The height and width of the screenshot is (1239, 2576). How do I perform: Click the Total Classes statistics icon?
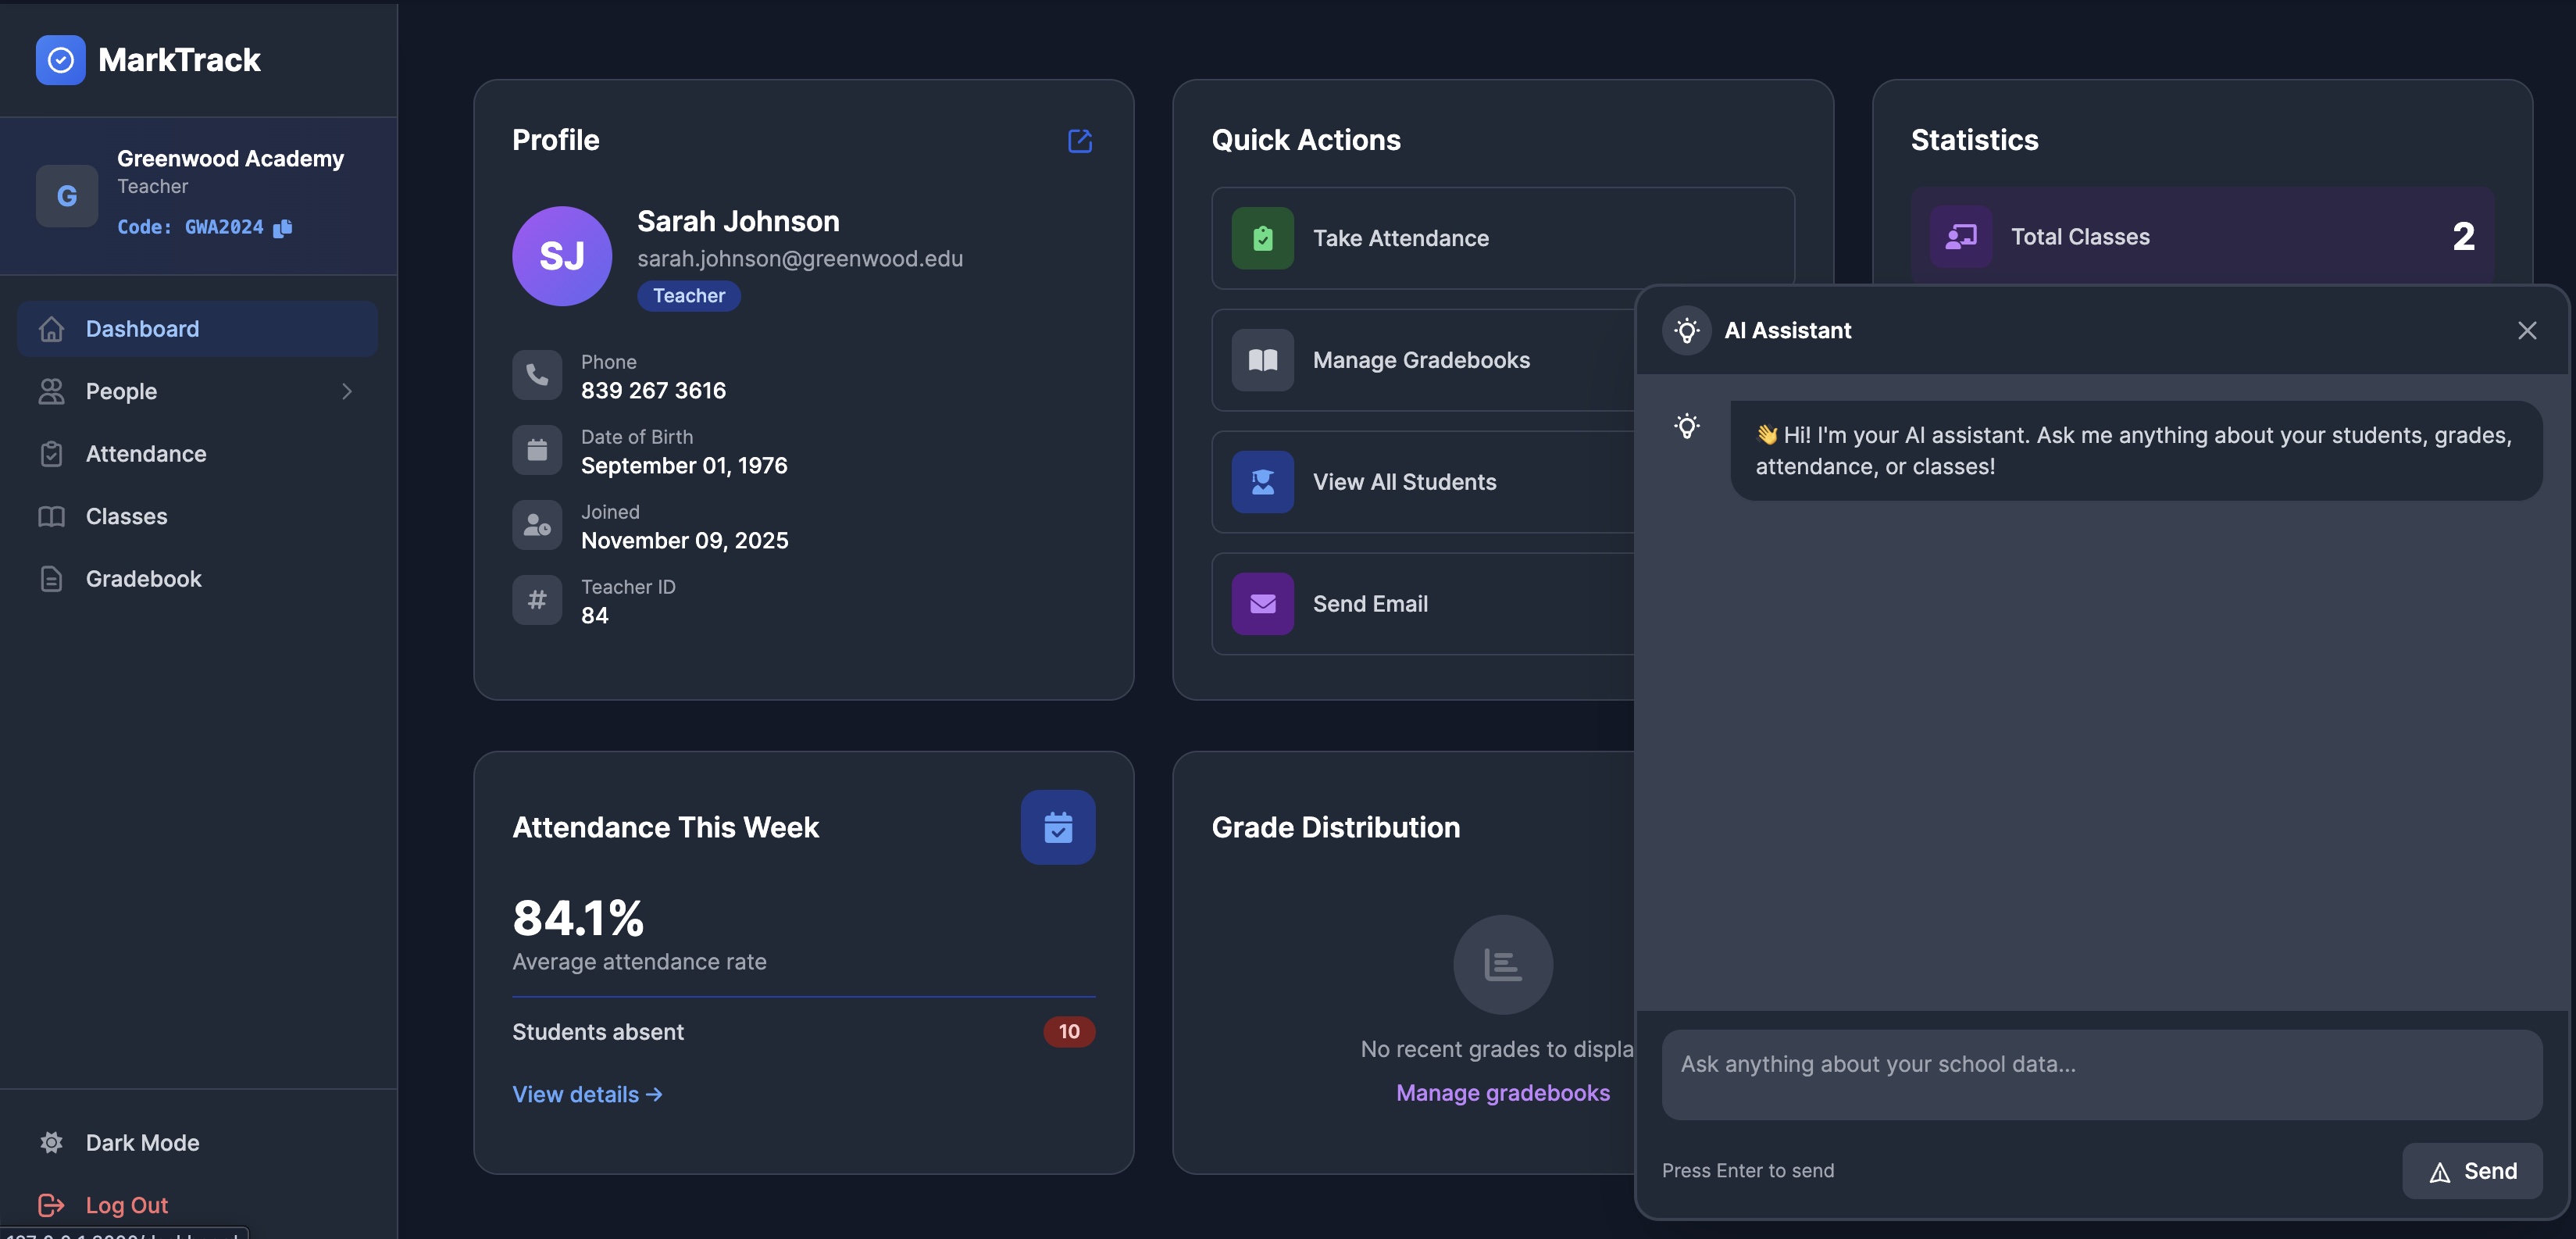pos(1961,236)
